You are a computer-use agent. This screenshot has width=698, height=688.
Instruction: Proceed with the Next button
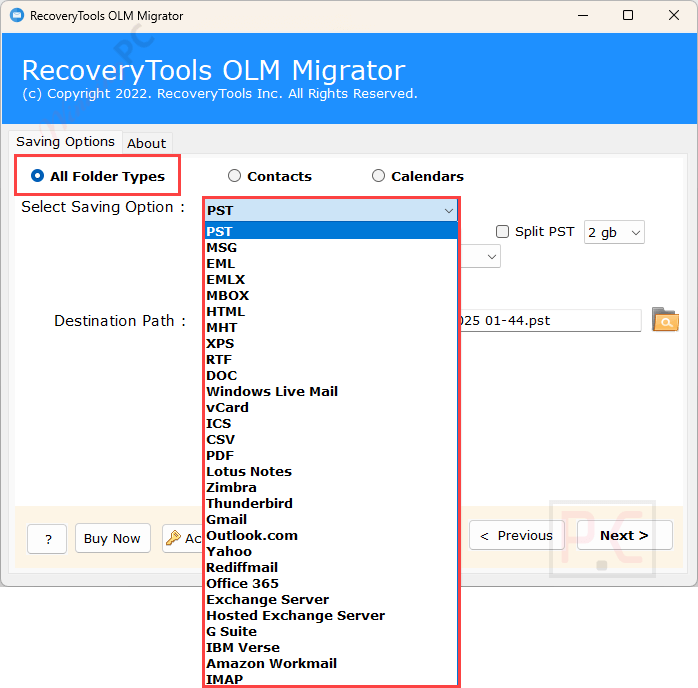tap(624, 535)
